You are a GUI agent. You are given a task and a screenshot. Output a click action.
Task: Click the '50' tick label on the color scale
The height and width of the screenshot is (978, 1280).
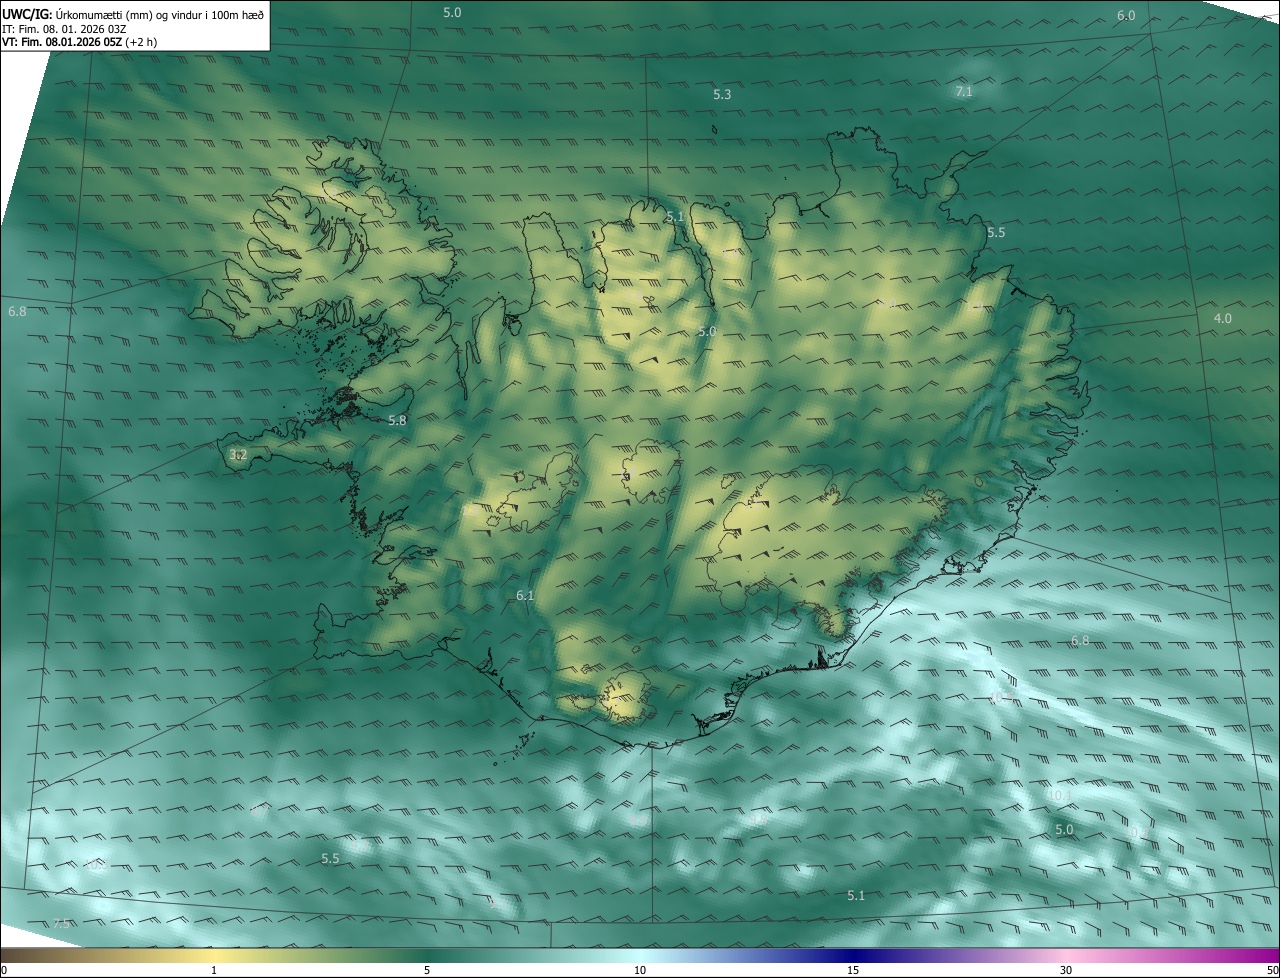[1272, 970]
